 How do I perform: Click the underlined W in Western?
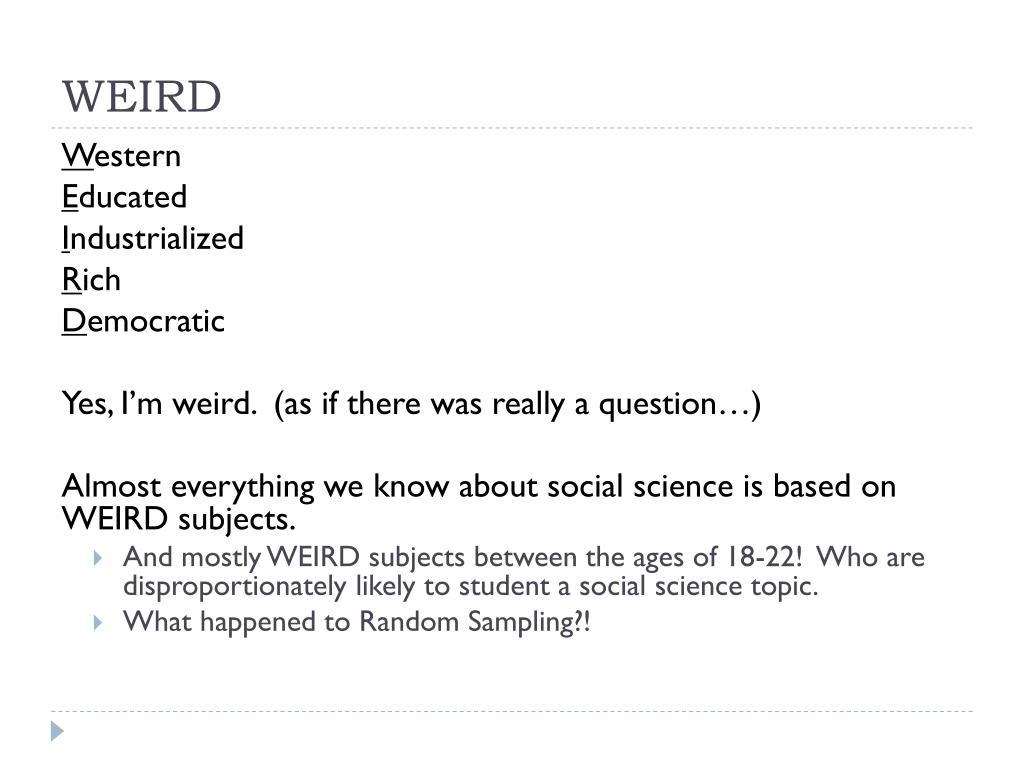click(x=78, y=156)
